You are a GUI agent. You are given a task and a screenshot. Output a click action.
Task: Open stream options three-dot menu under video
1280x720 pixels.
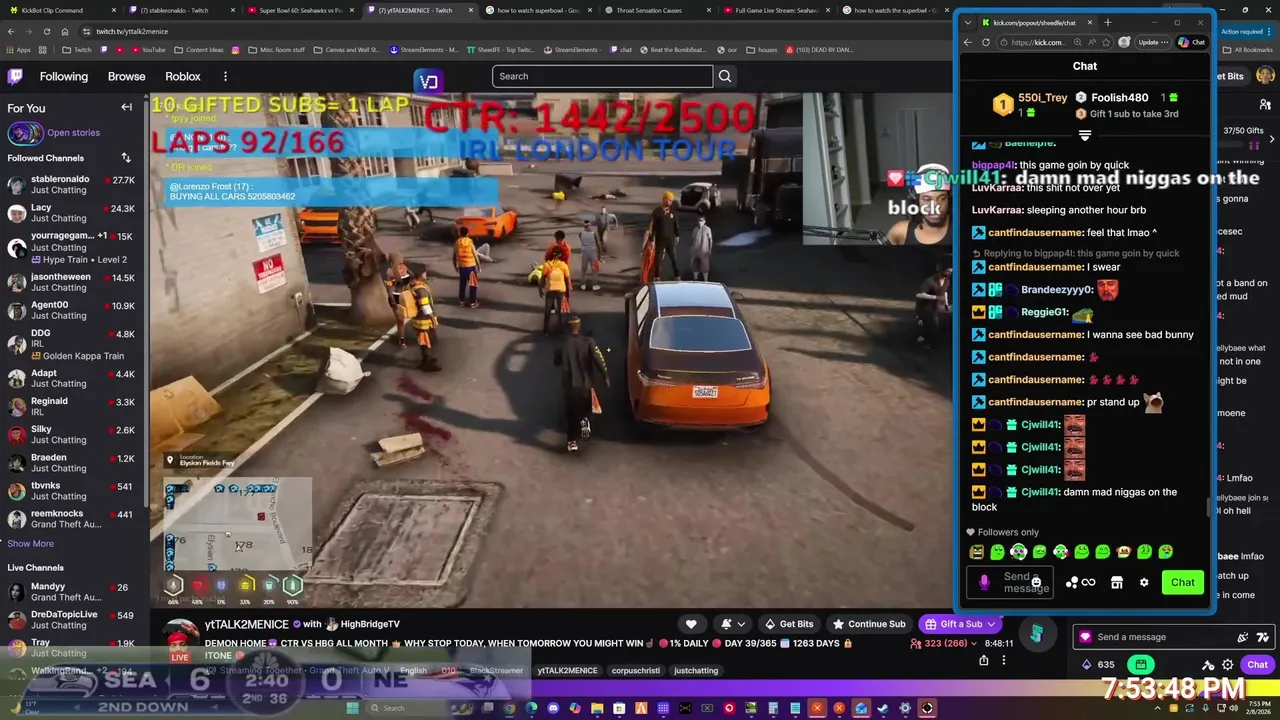pos(1004,660)
